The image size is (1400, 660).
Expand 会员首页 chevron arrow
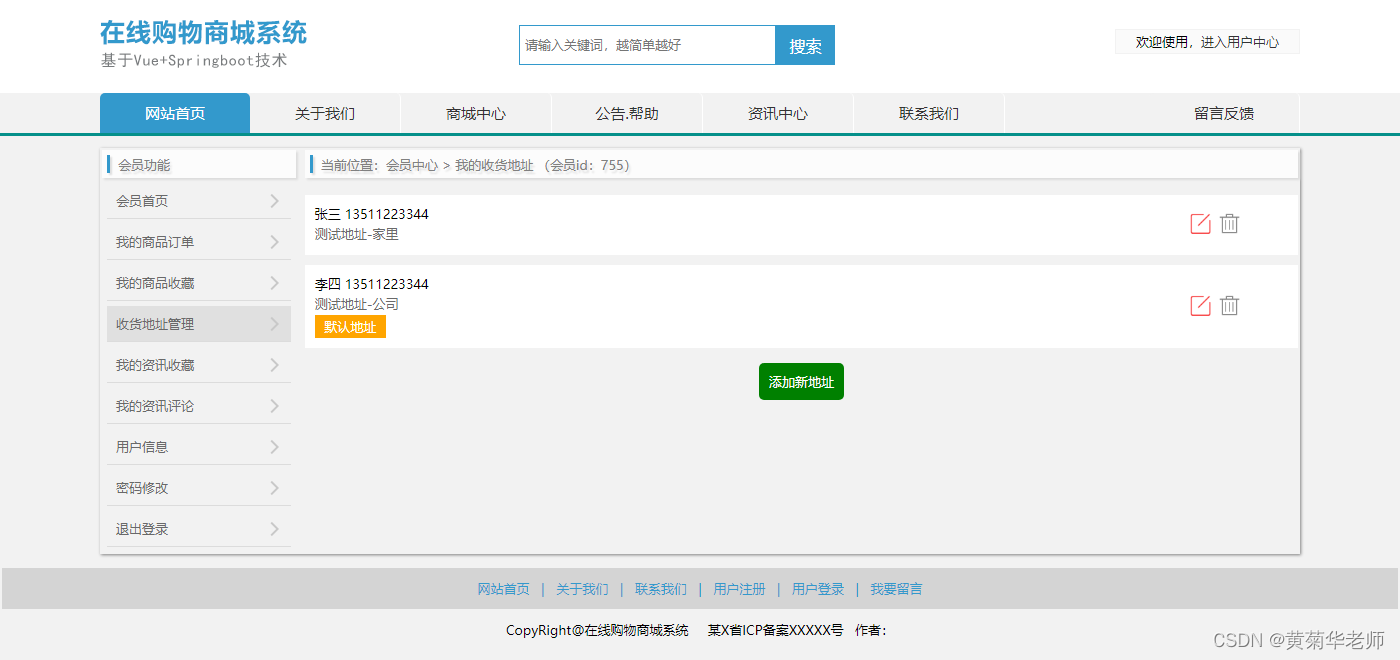tap(275, 201)
